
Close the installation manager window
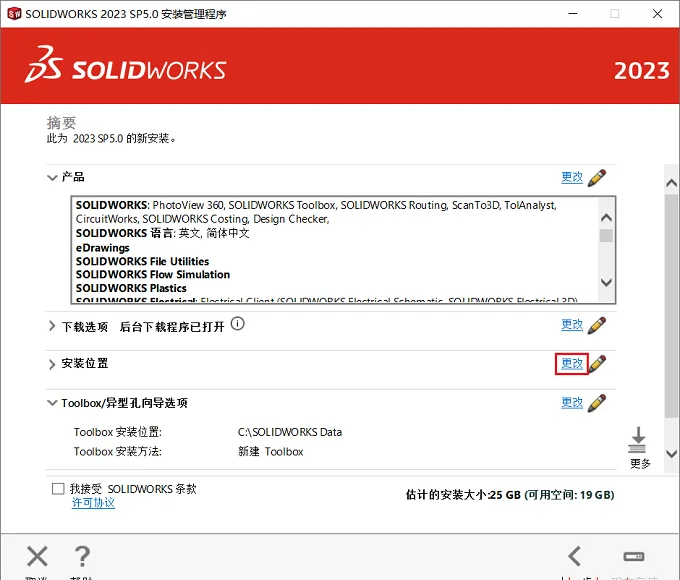[x=657, y=14]
